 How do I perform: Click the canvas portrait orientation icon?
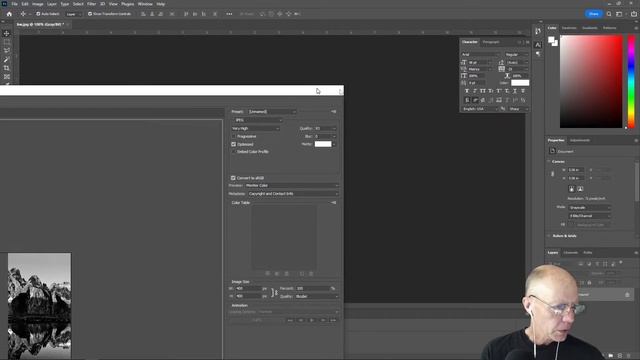pos(571,189)
